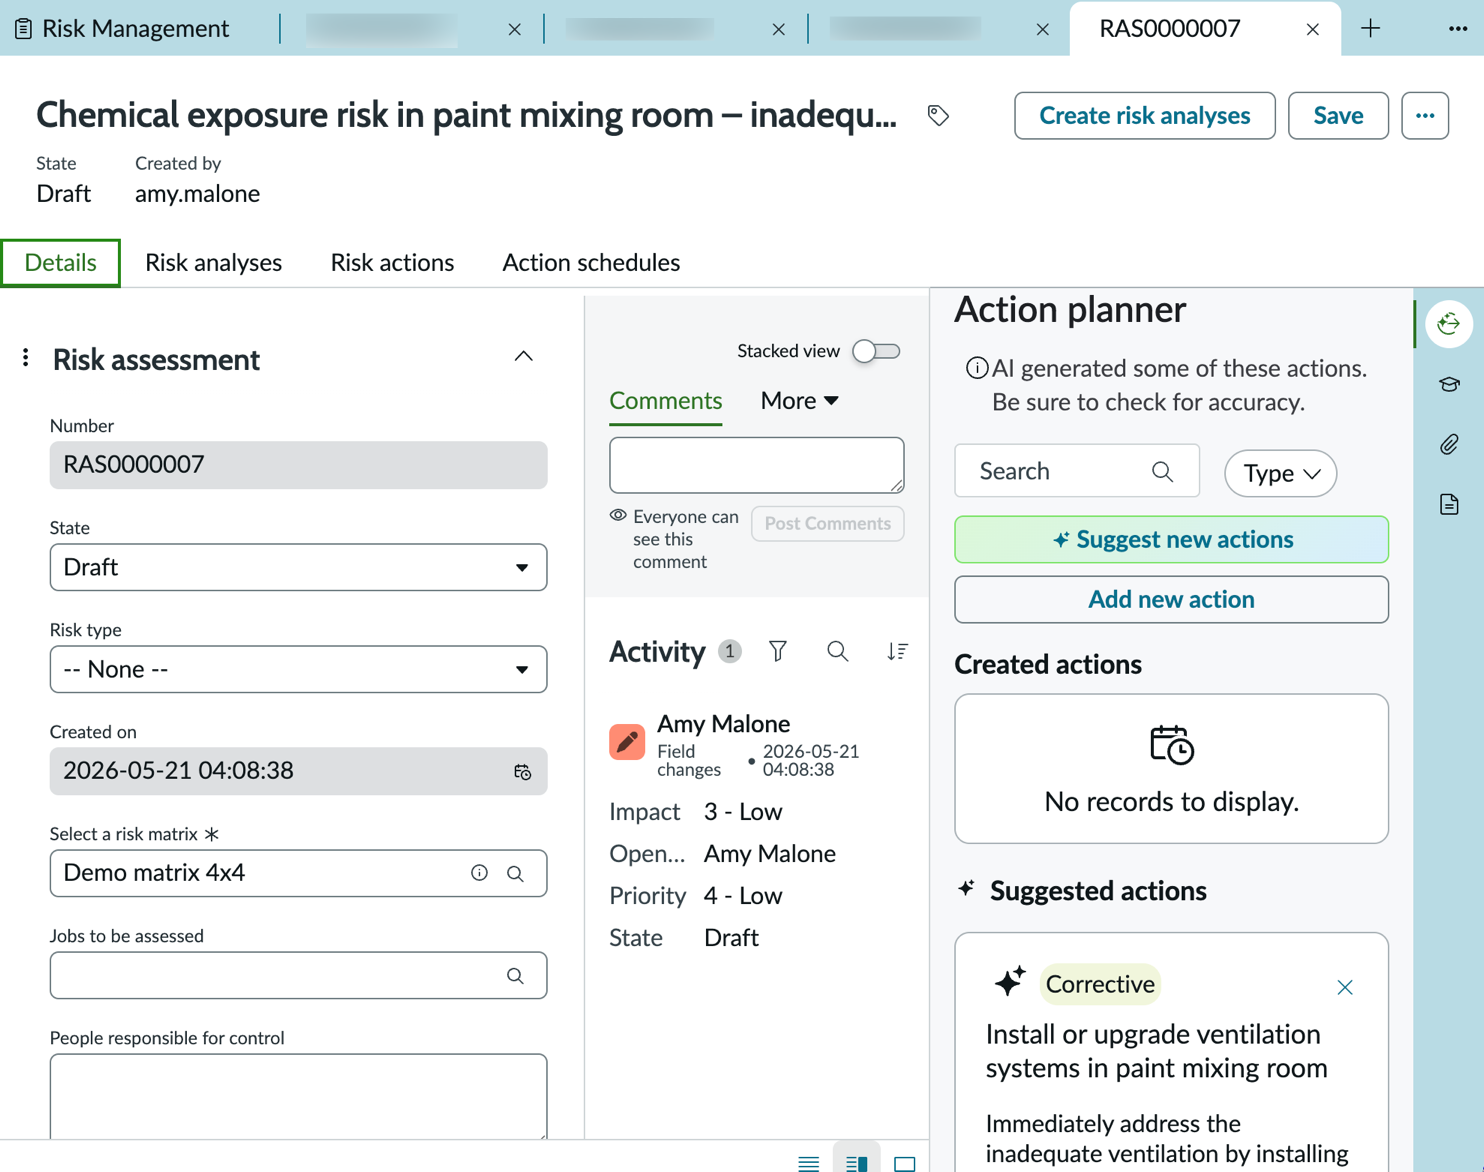Click the Priority 4 - Low value
1484x1172 pixels.
point(743,896)
